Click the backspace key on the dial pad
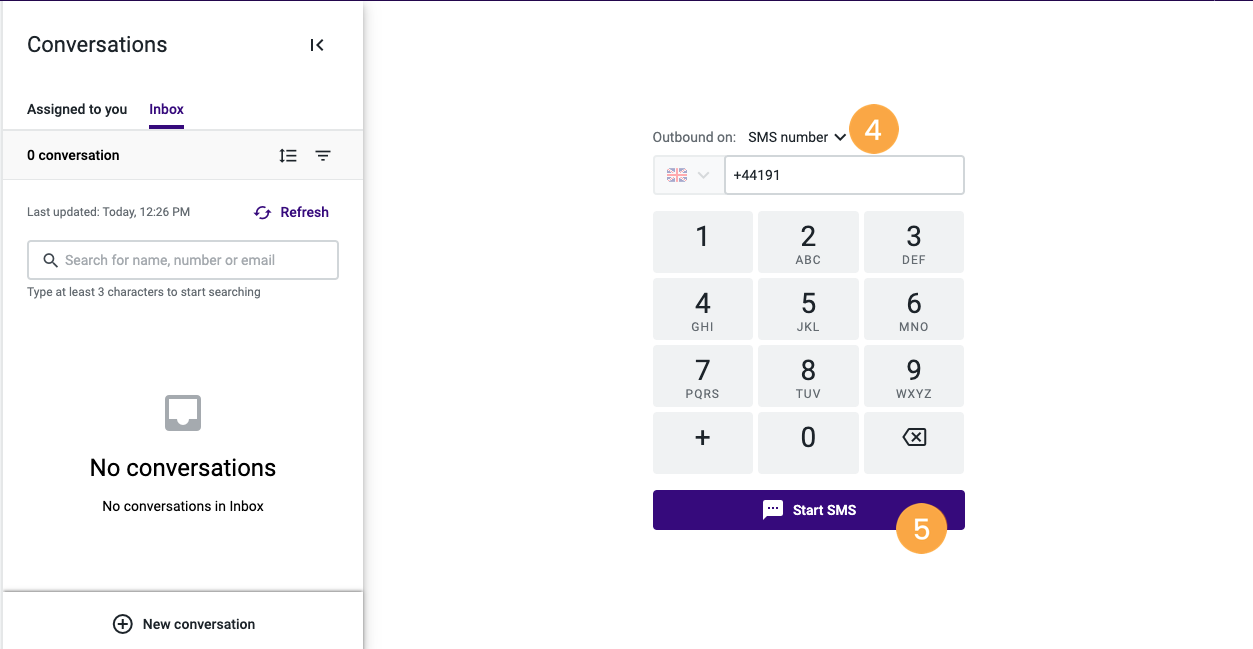The height and width of the screenshot is (649, 1253). [913, 442]
